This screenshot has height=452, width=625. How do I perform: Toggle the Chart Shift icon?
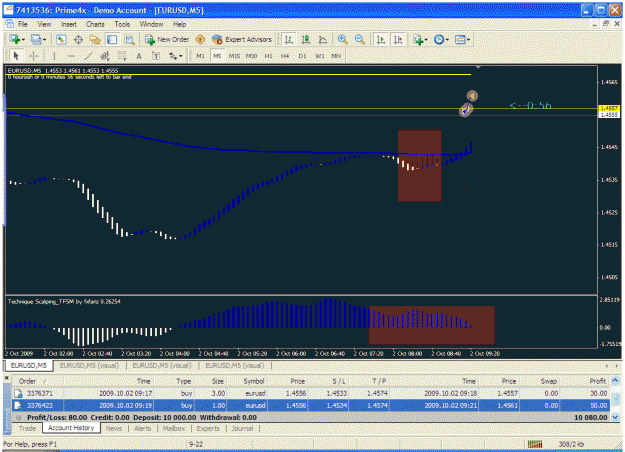click(398, 39)
